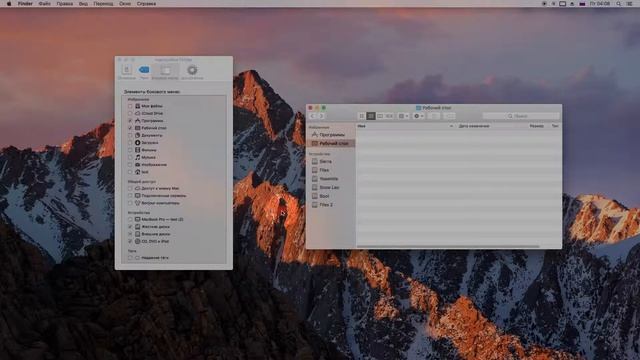Go forward in the Finder window
The image size is (640, 360).
(321, 116)
